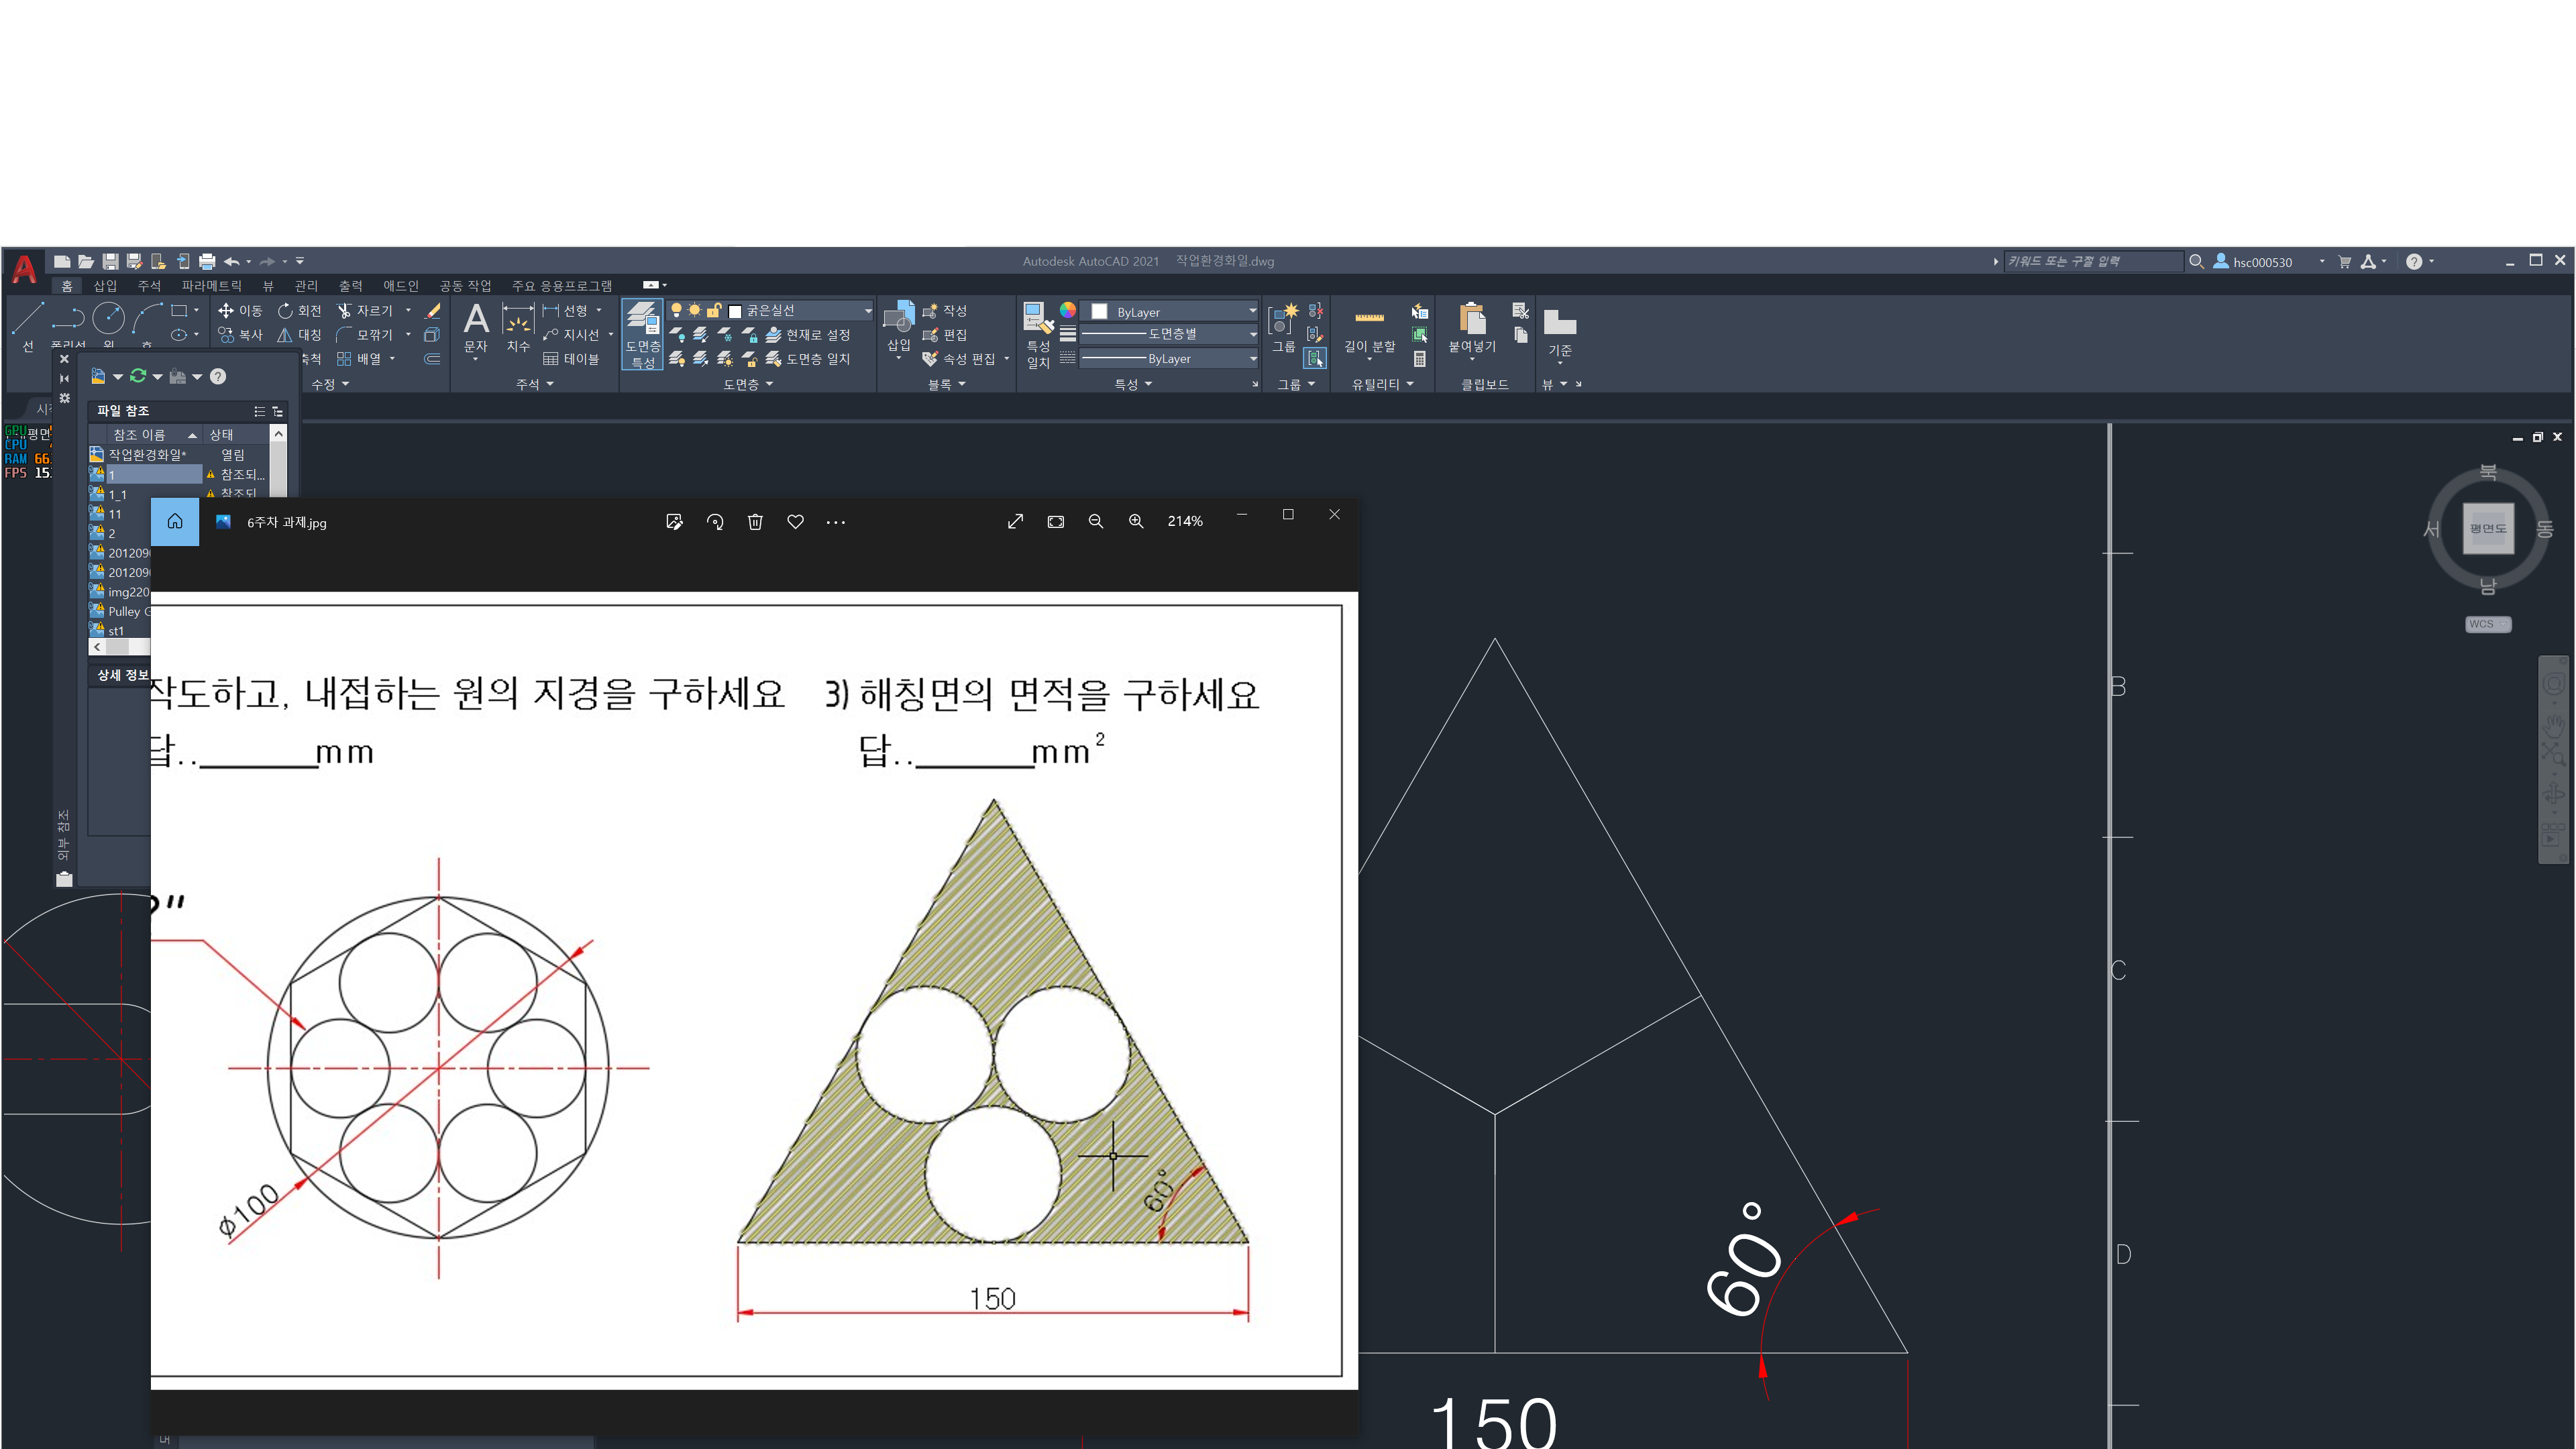Switch xref palette to tree view
The height and width of the screenshot is (1449, 2576).
click(x=278, y=411)
